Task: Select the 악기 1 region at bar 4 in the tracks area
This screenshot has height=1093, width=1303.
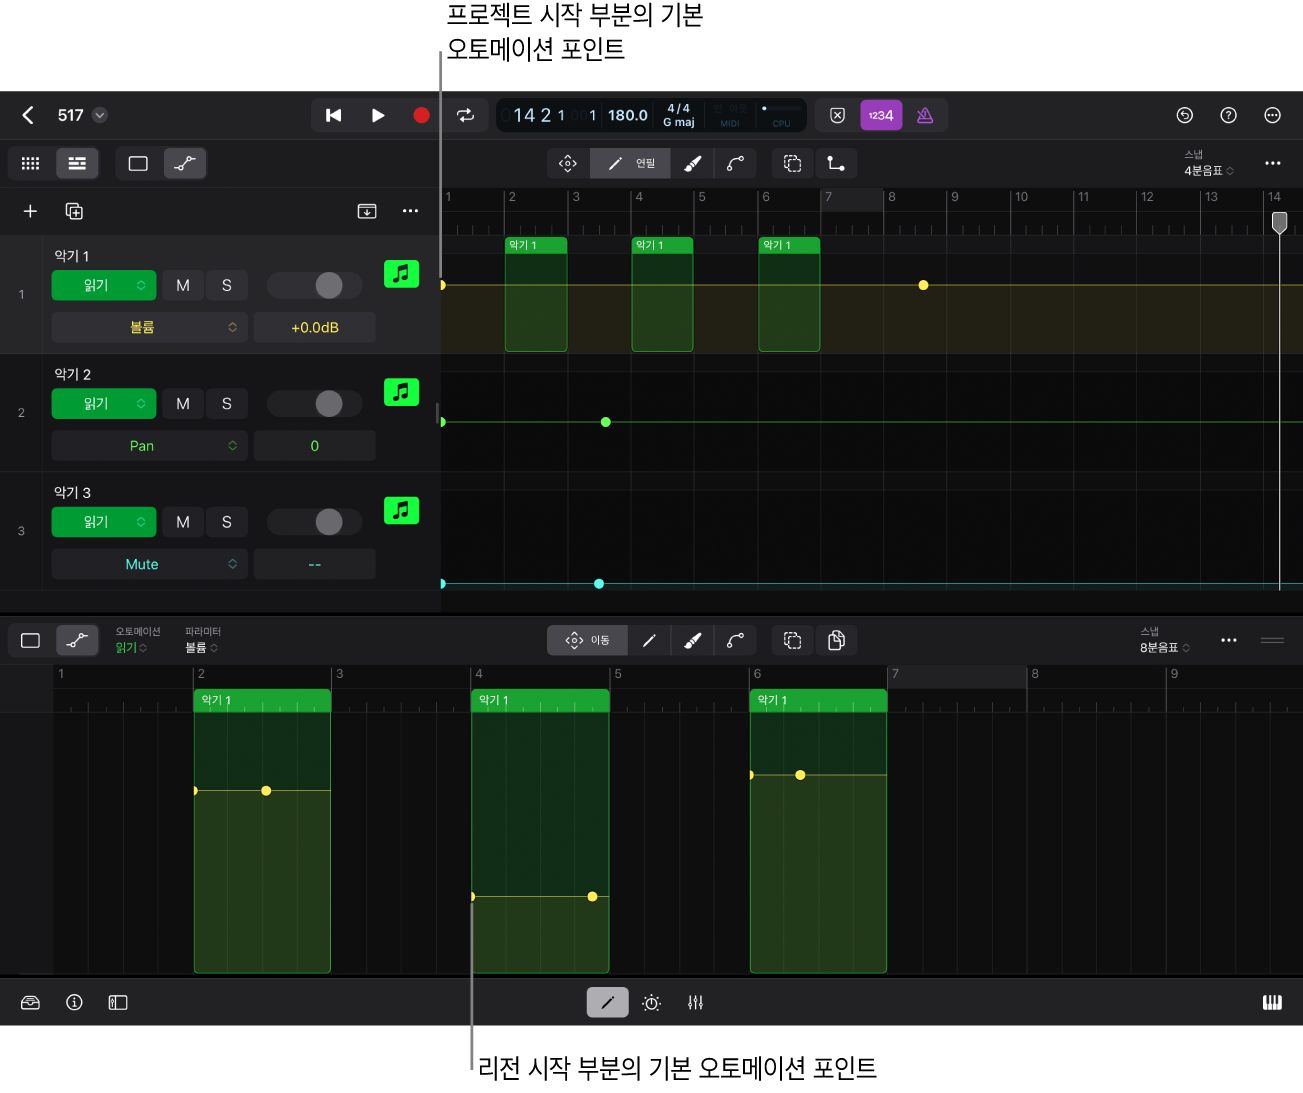Action: 662,294
